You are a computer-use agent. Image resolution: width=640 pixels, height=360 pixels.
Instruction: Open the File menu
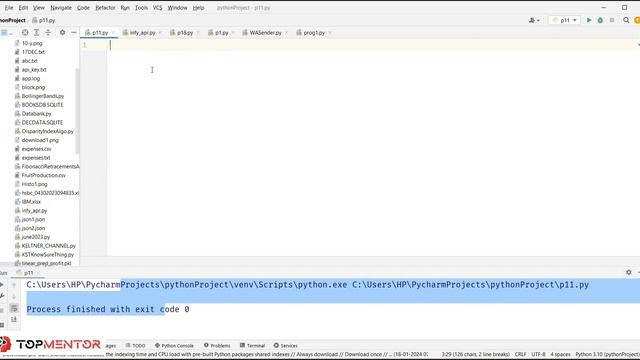point(9,8)
